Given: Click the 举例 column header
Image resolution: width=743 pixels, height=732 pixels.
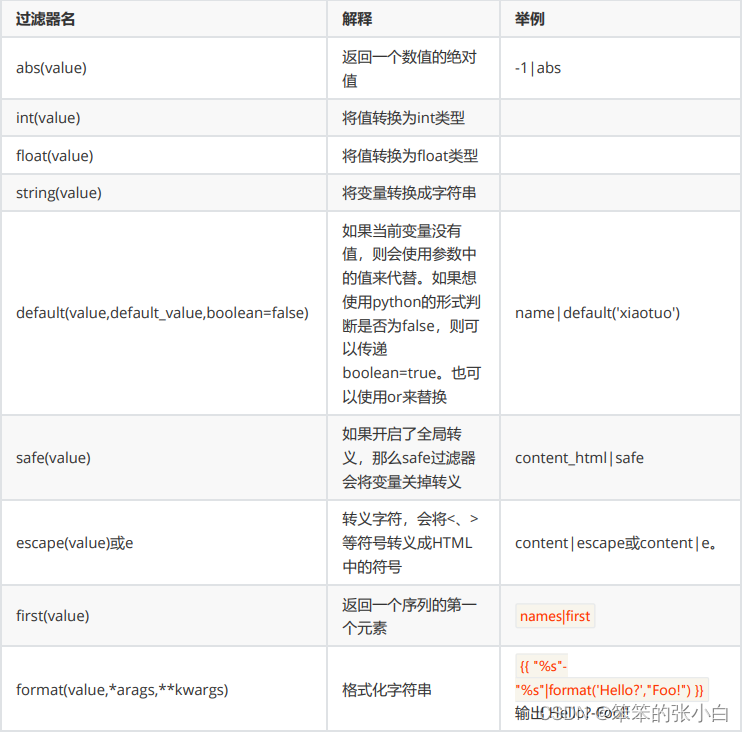Looking at the screenshot, I should pos(529,19).
